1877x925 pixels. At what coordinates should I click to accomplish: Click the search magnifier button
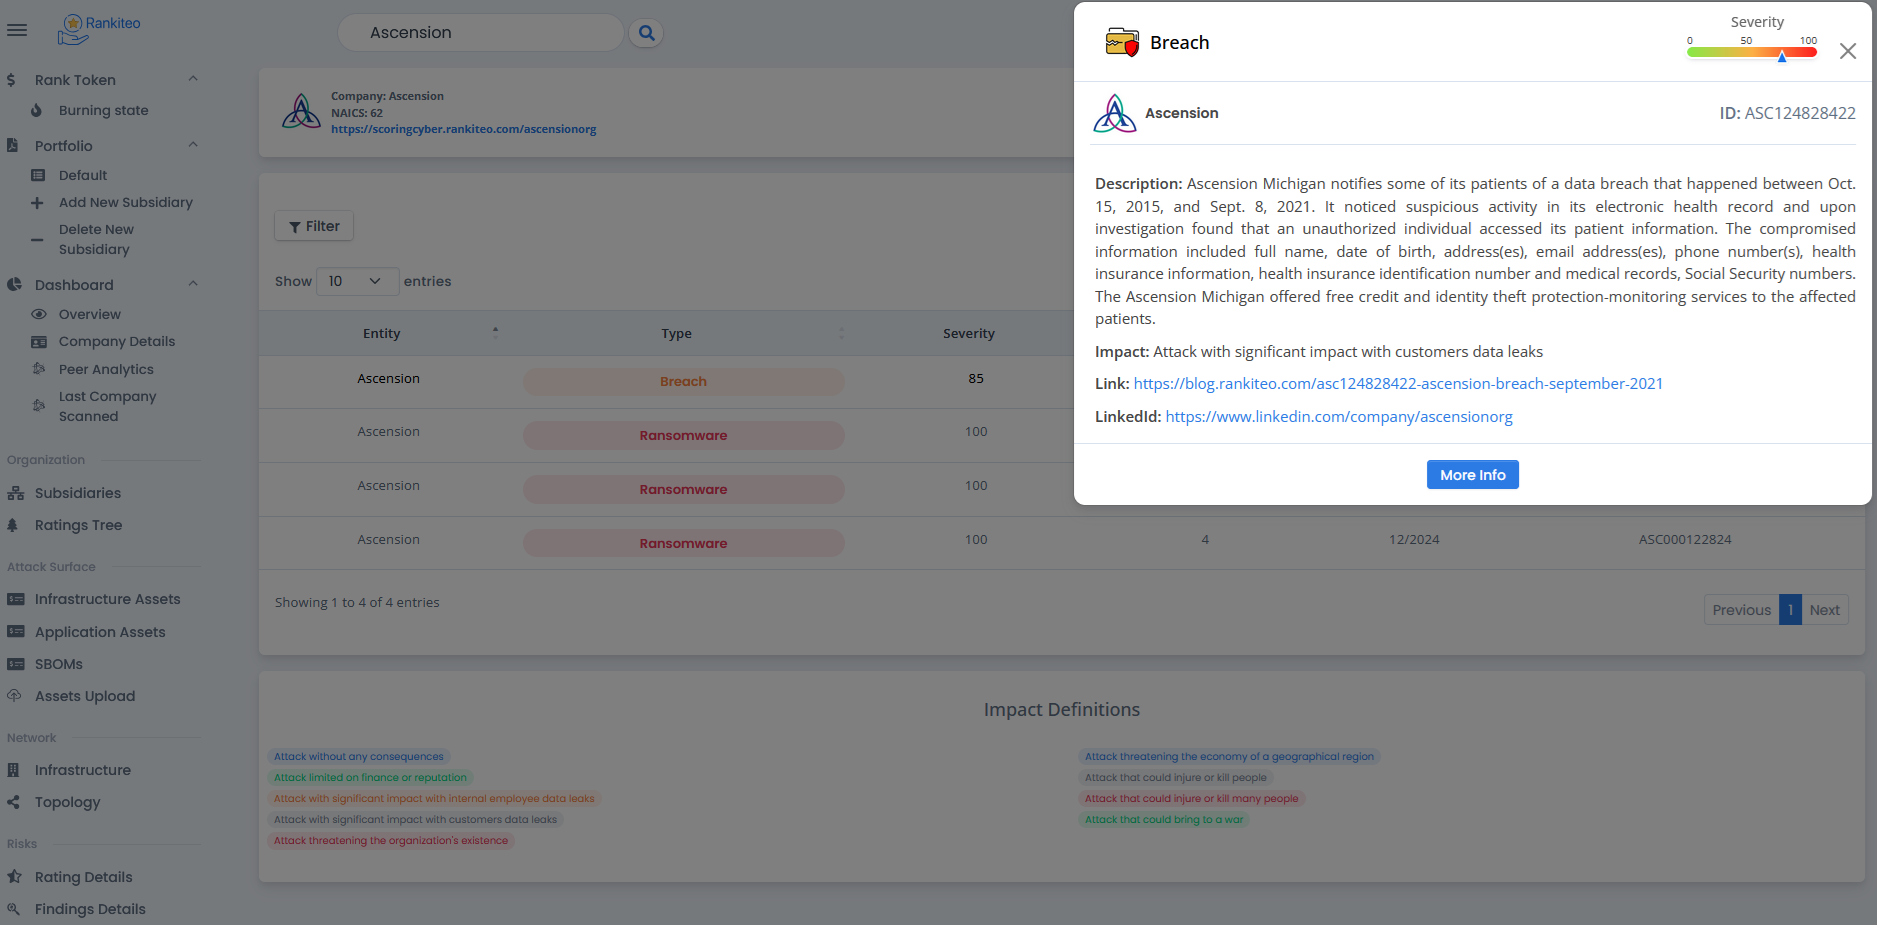coord(646,33)
